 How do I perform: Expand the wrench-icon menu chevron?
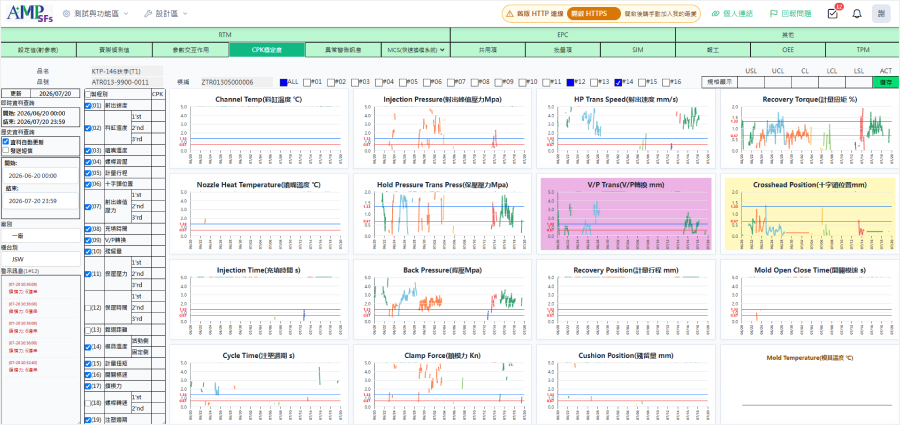(185, 13)
